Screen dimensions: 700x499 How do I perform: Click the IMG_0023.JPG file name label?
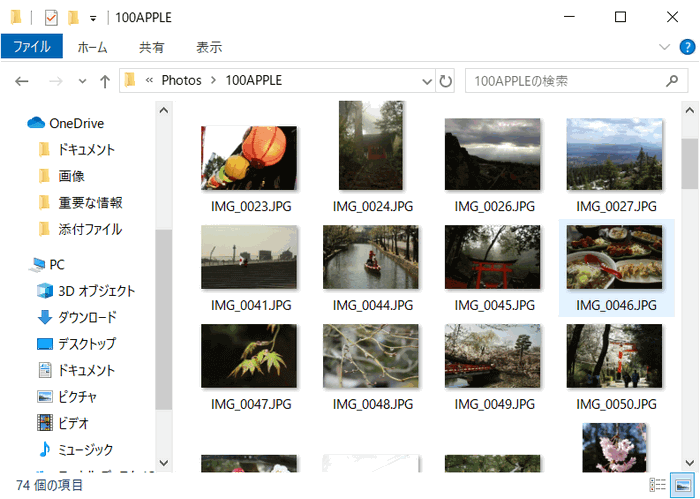coord(251,206)
